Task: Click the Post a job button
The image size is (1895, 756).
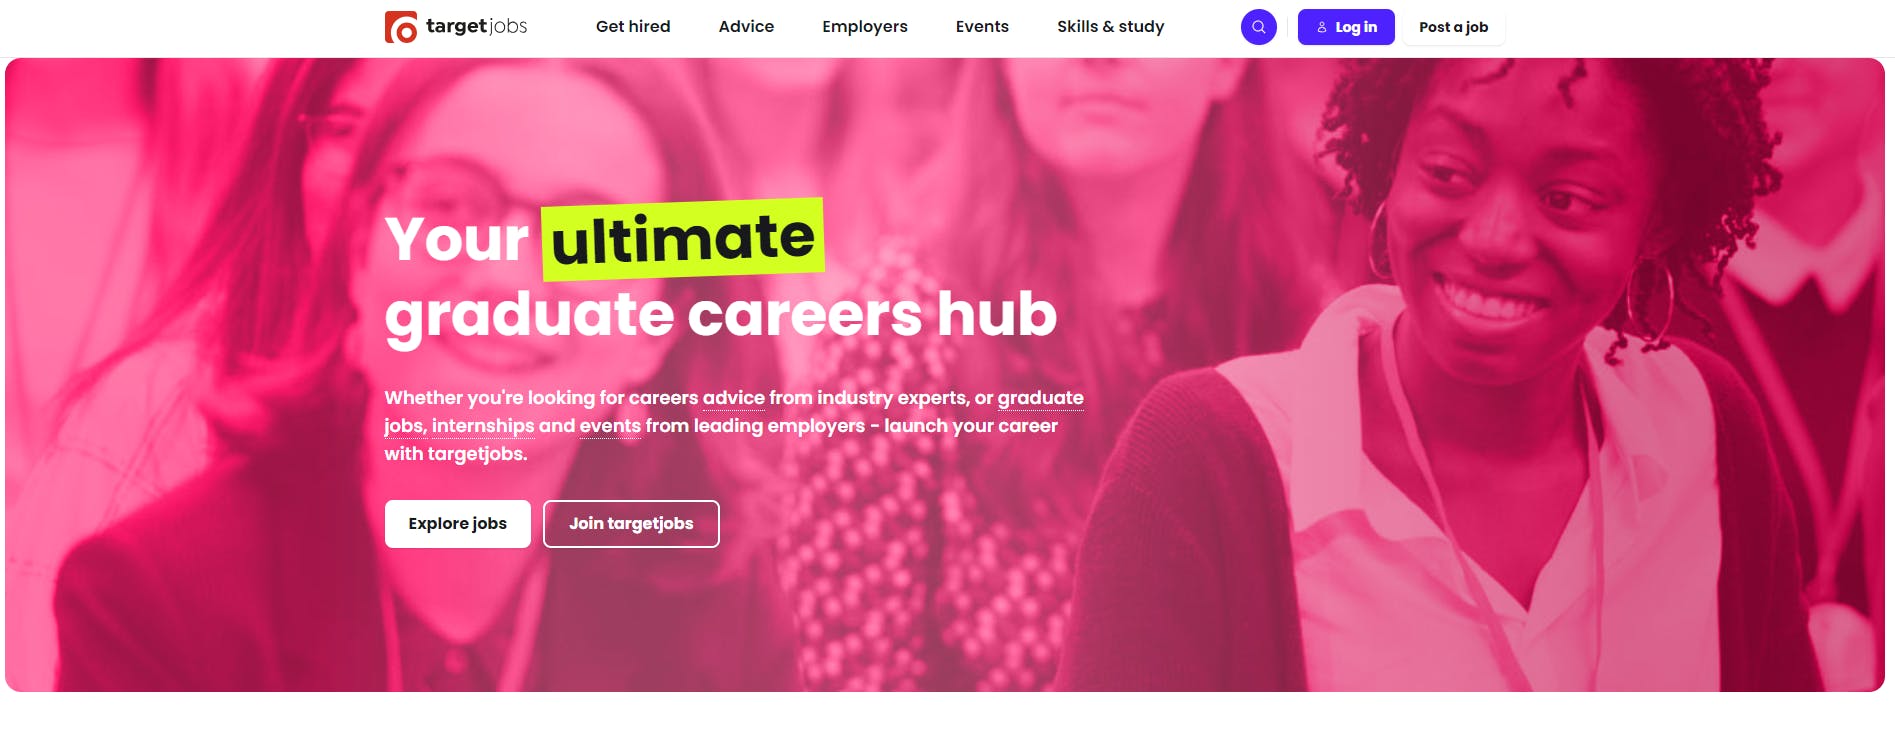Action: (x=1453, y=27)
